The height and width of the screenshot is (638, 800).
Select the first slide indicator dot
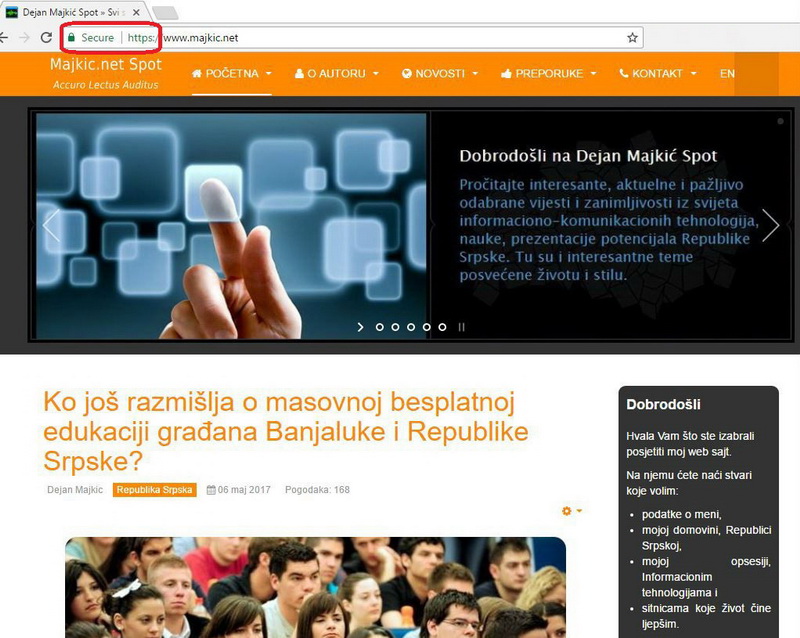click(x=379, y=327)
